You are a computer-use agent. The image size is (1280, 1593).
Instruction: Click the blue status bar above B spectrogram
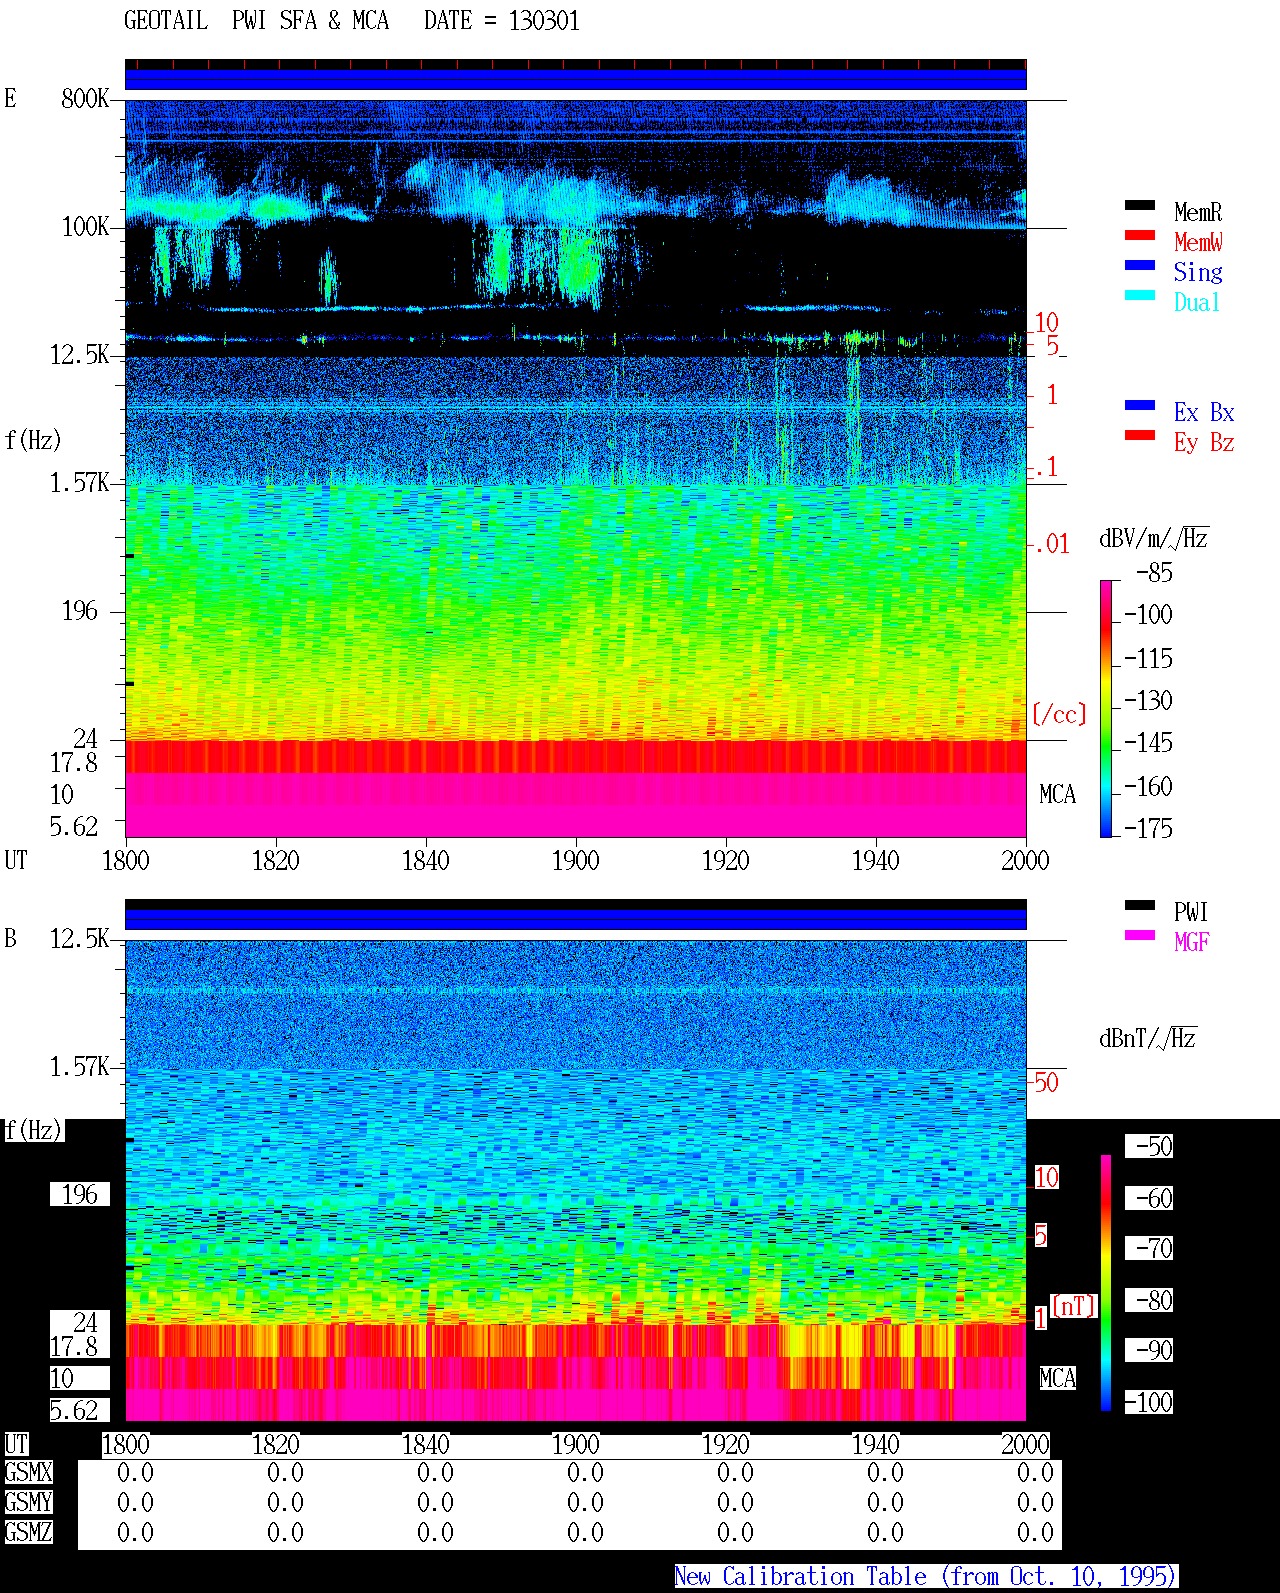pyautogui.click(x=575, y=919)
